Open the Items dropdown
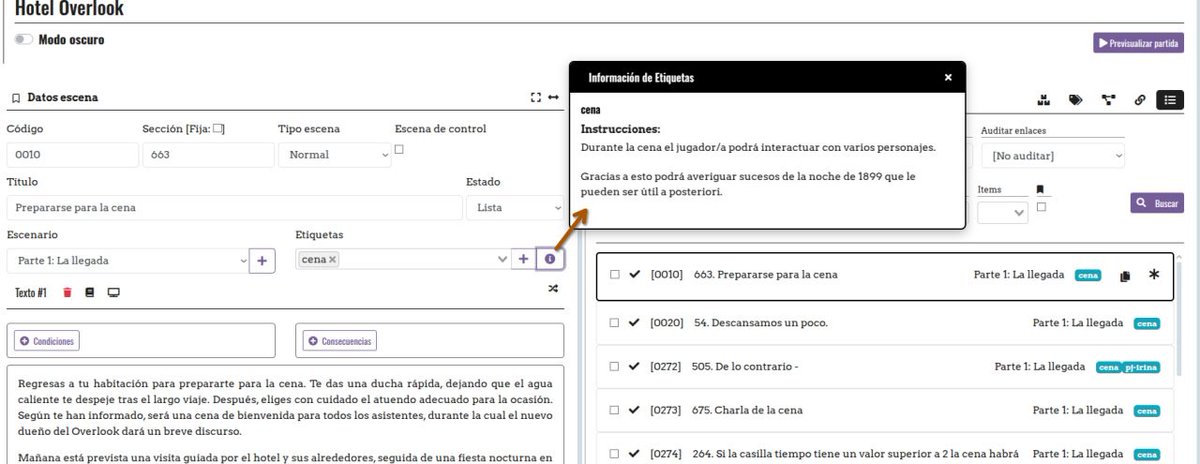This screenshot has height=464, width=1200. [x=1002, y=212]
